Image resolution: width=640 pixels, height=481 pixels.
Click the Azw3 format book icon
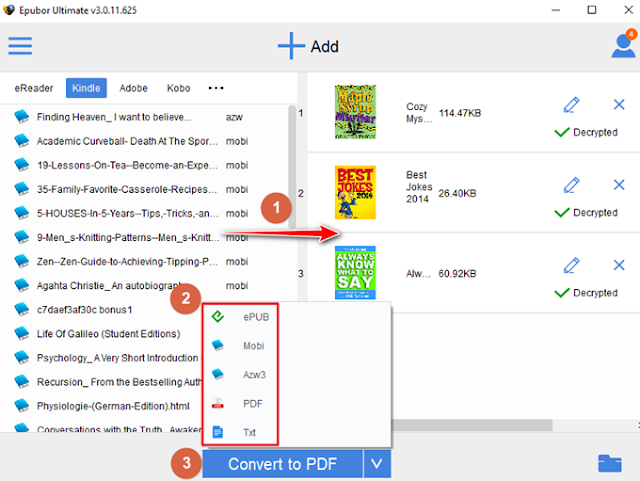point(218,374)
